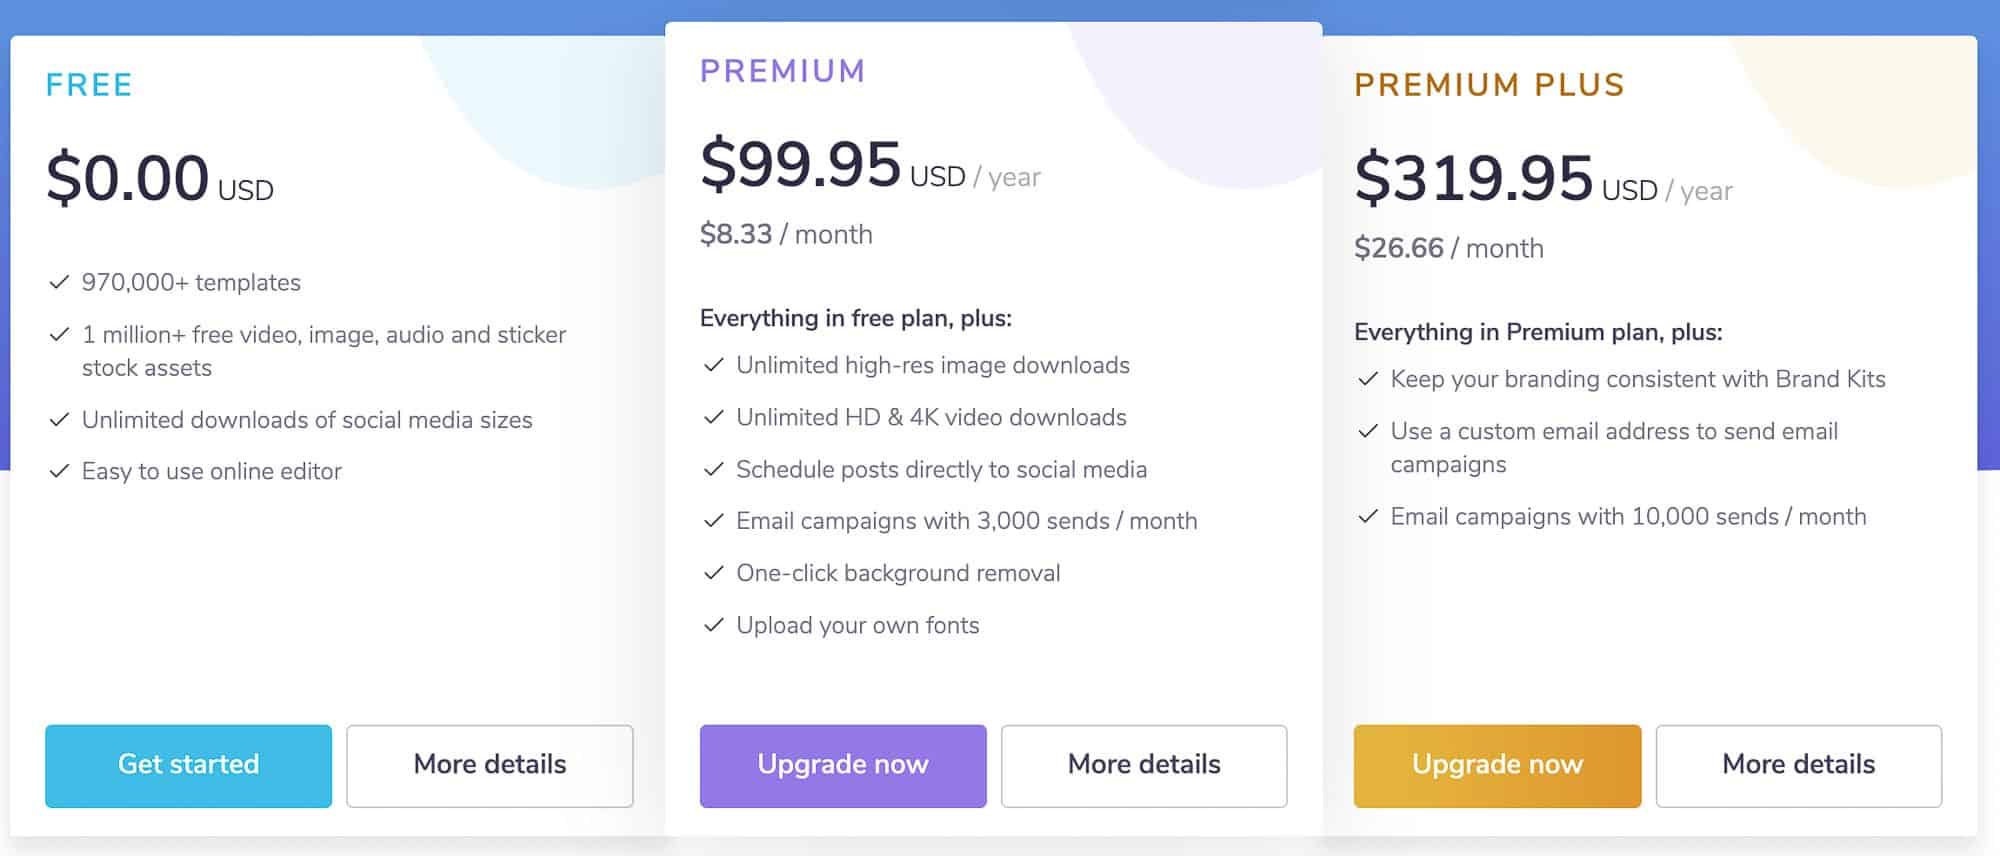Click 'Get started' on the Free plan
Screen dimensions: 2000x856
tap(188, 766)
